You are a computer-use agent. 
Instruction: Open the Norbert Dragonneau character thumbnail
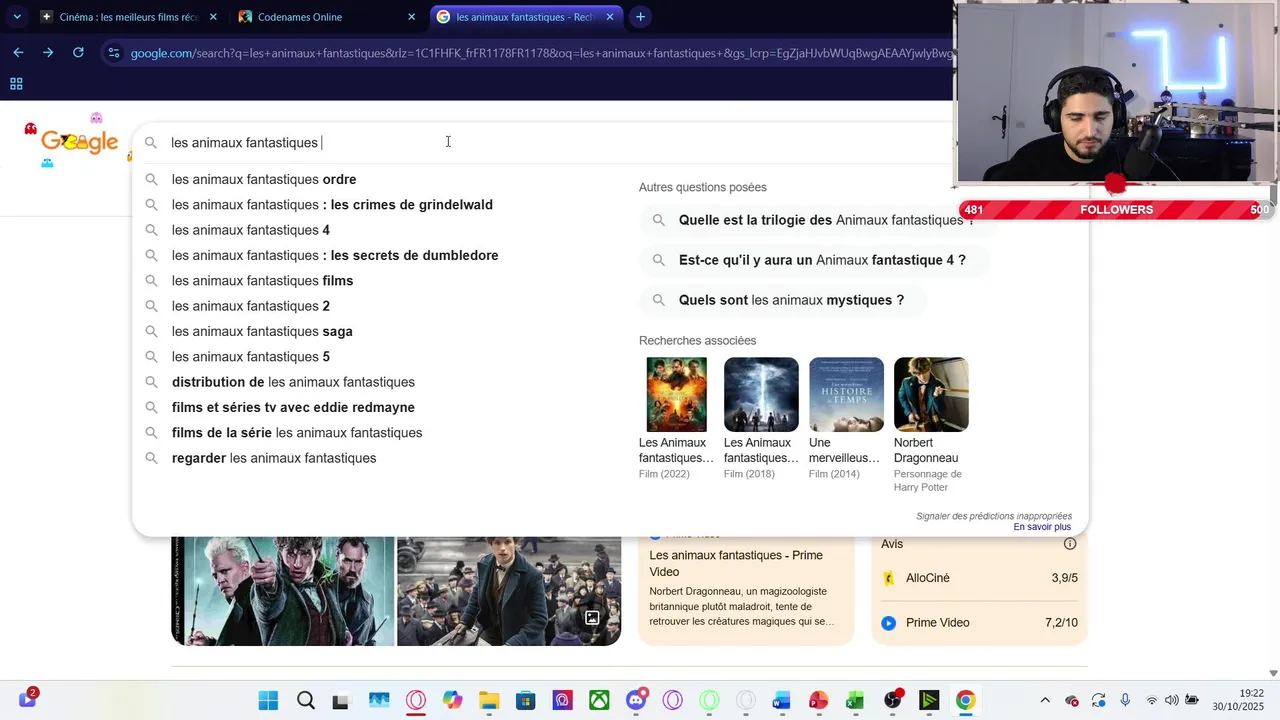tap(931, 394)
